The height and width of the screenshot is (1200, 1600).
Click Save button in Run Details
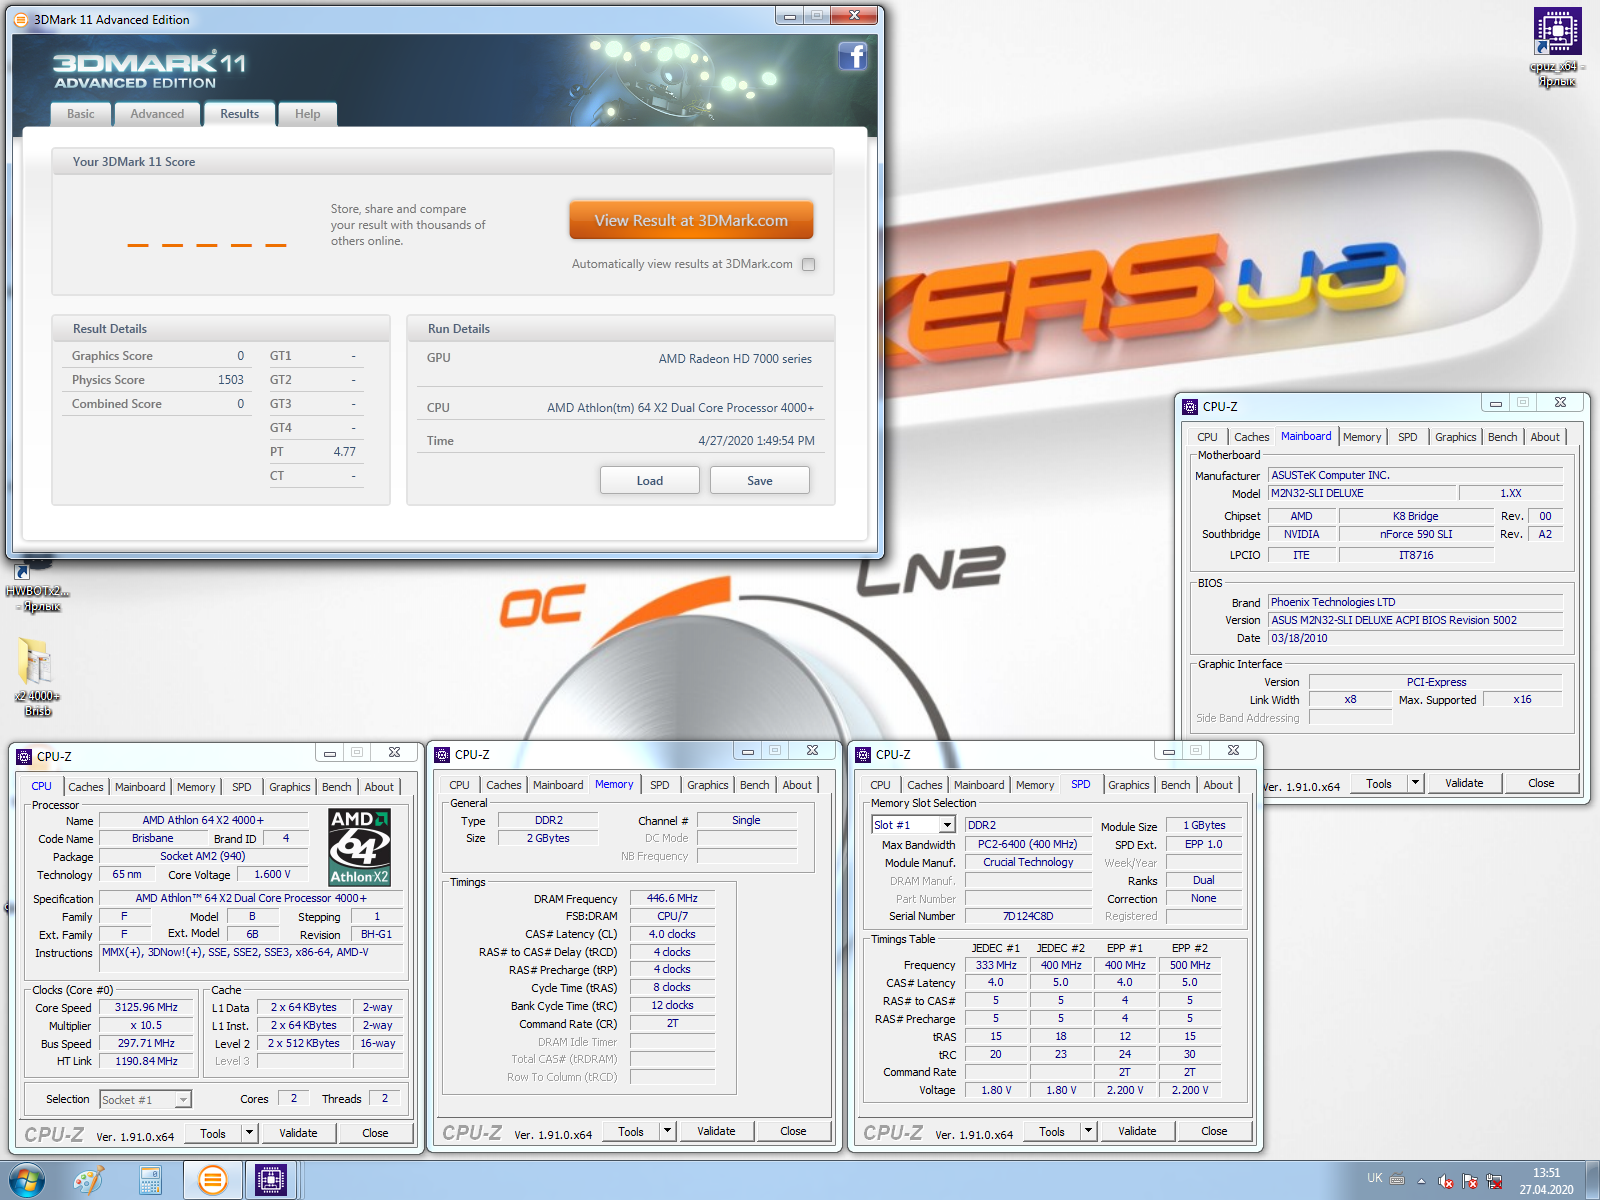(760, 481)
